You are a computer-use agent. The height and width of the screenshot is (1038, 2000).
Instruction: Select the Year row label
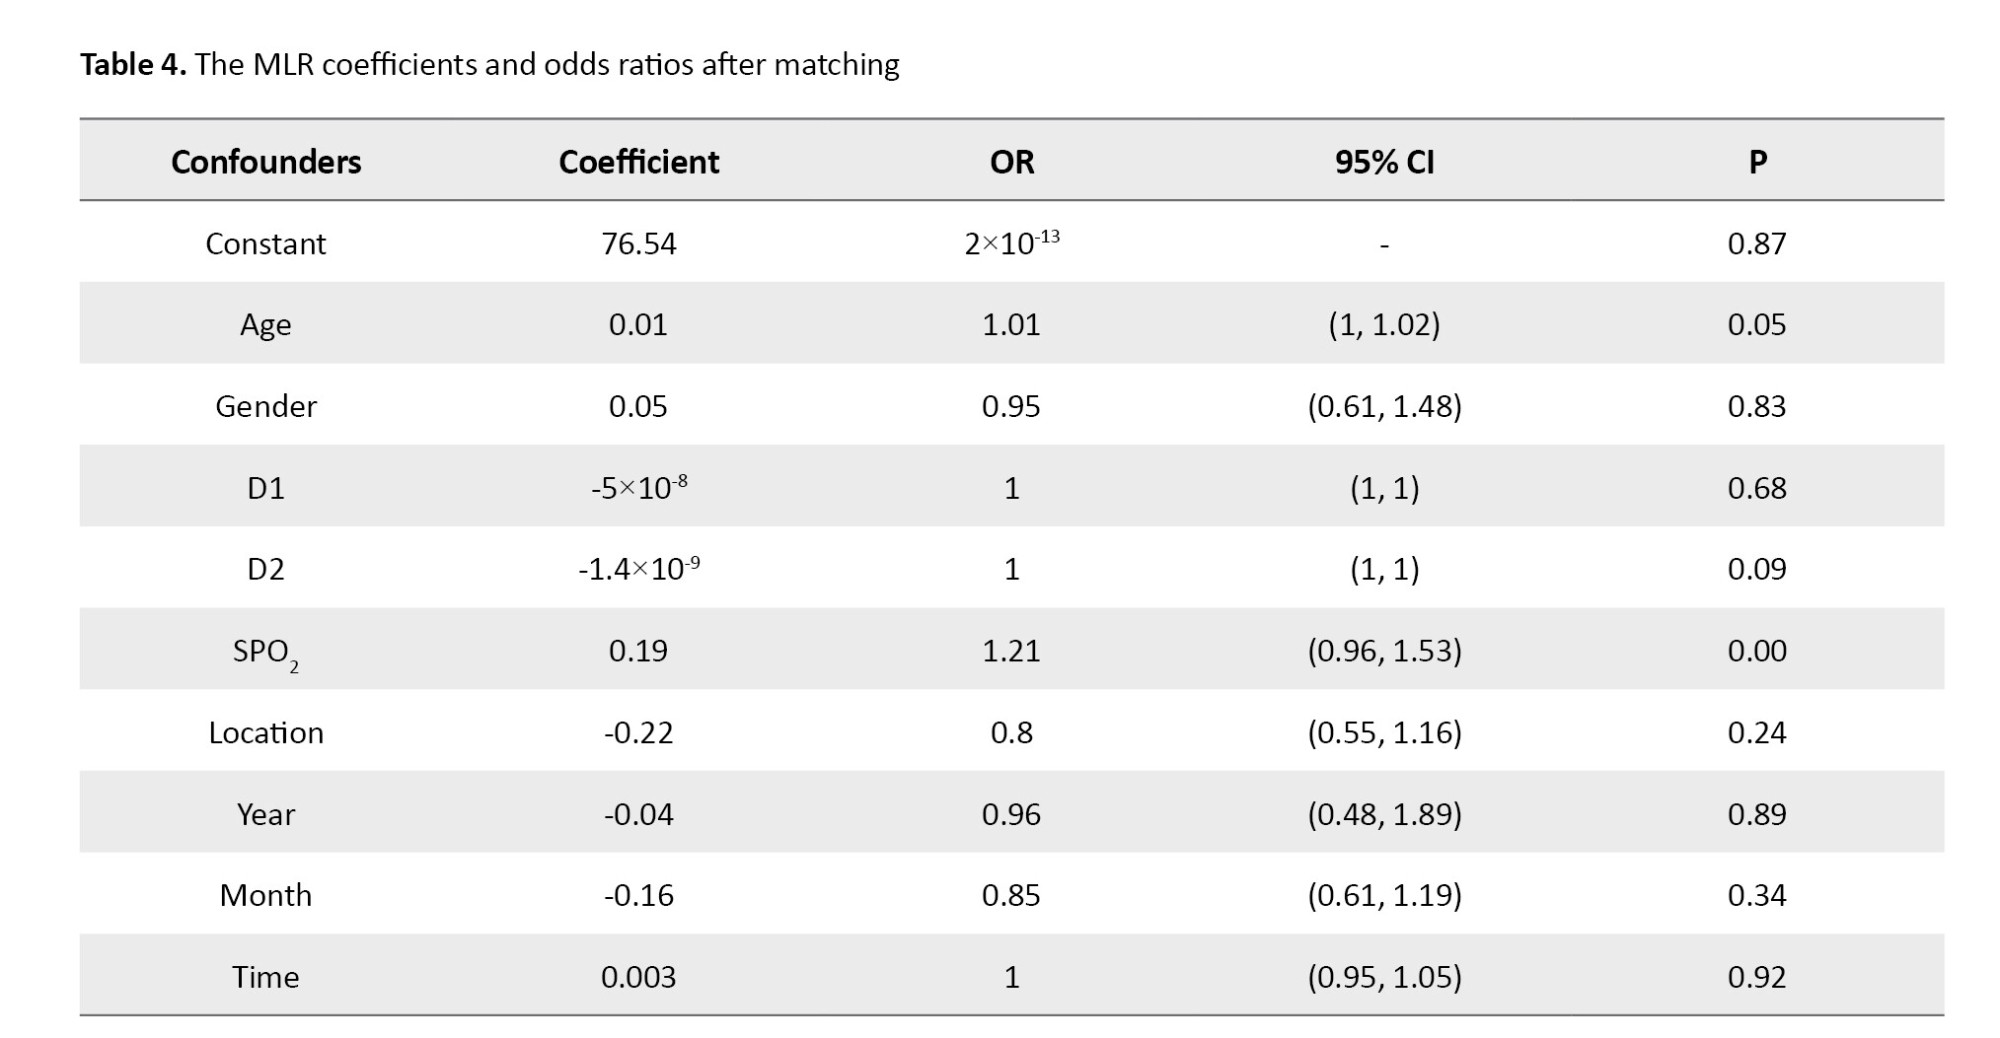pos(266,814)
